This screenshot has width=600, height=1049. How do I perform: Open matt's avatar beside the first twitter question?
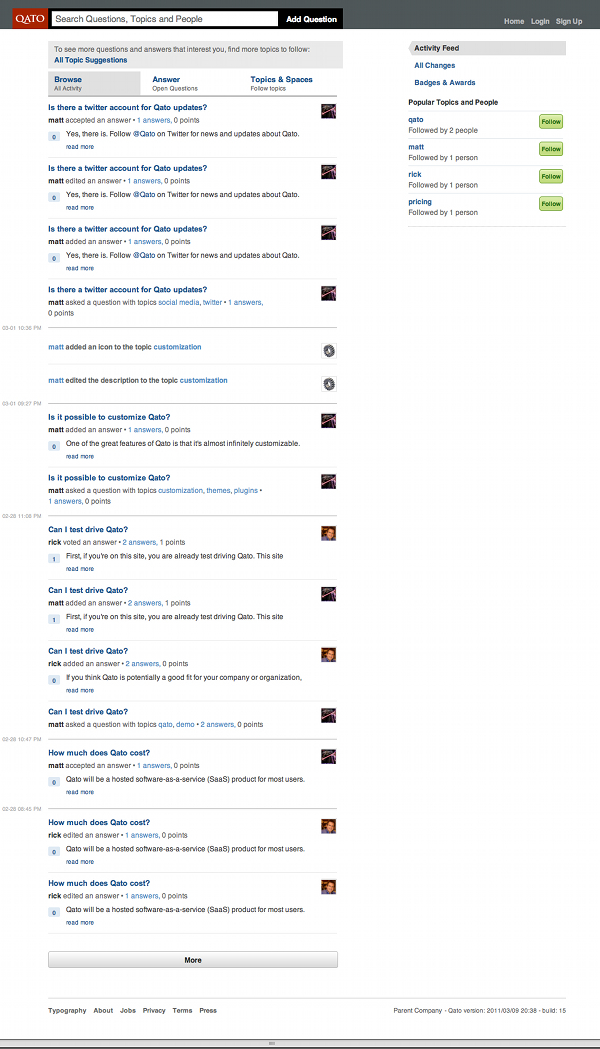tap(328, 111)
